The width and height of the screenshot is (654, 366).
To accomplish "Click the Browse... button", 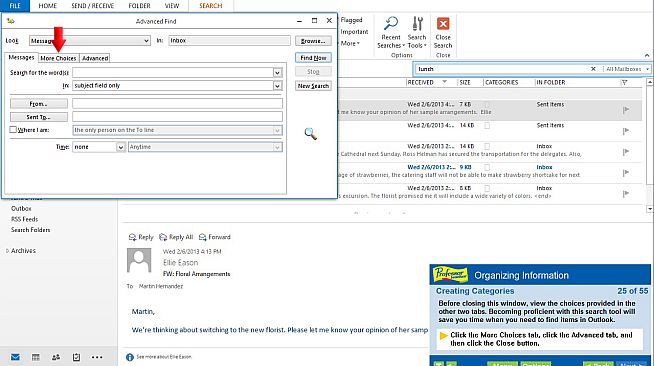I will [x=313, y=41].
